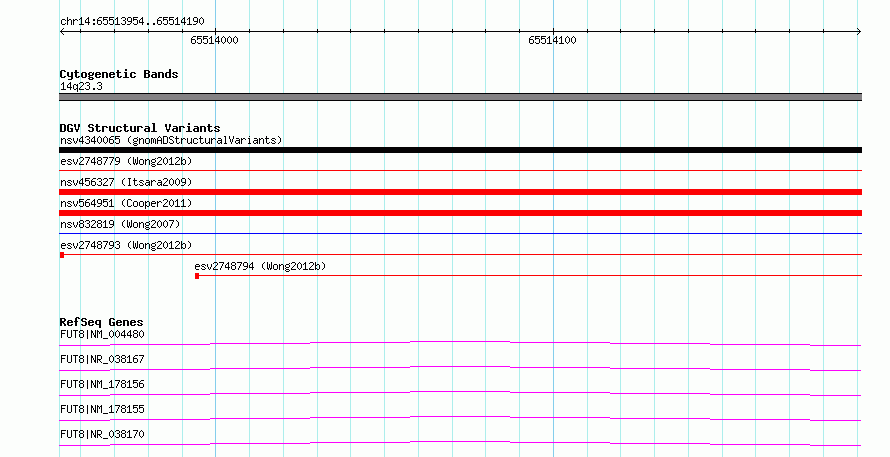This screenshot has width=890, height=457.
Task: Click the esv2748779 (Wong2012b) label
Action: pyautogui.click(x=126, y=161)
